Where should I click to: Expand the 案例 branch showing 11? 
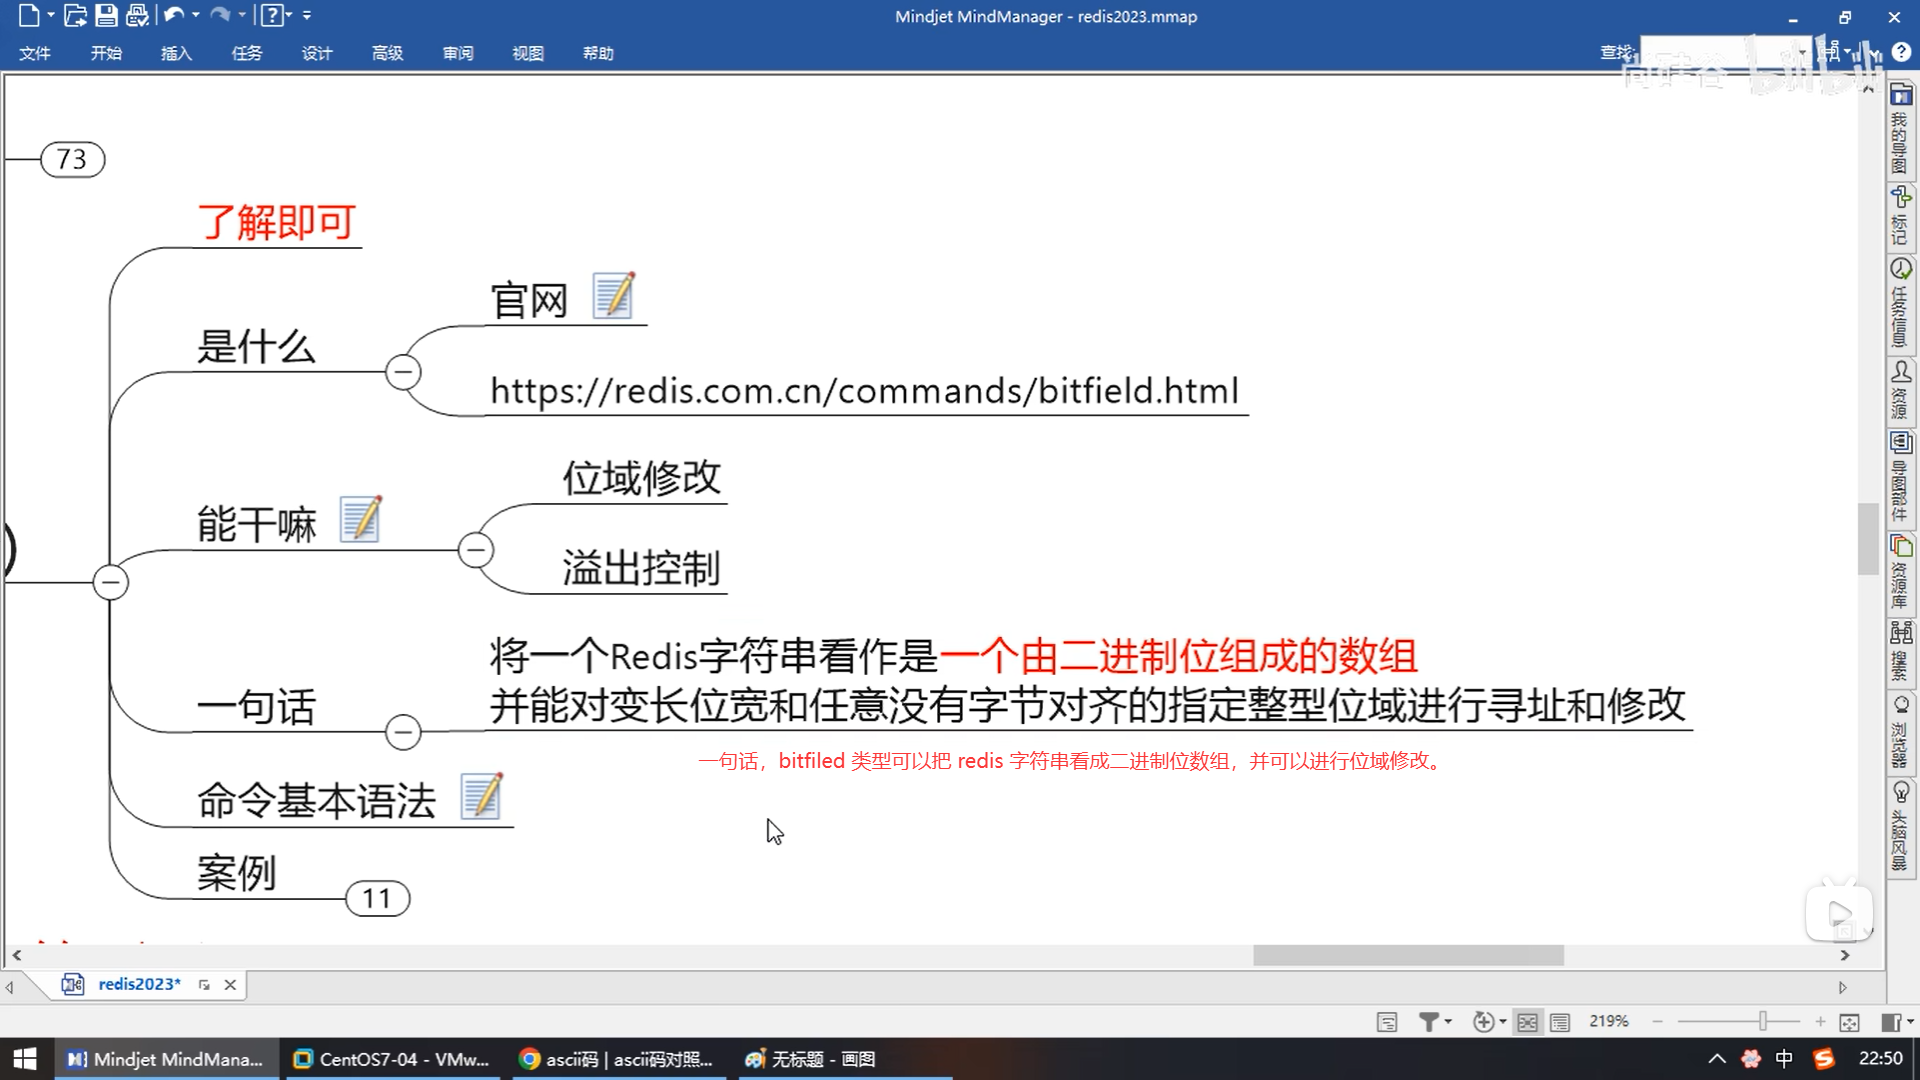(x=377, y=898)
